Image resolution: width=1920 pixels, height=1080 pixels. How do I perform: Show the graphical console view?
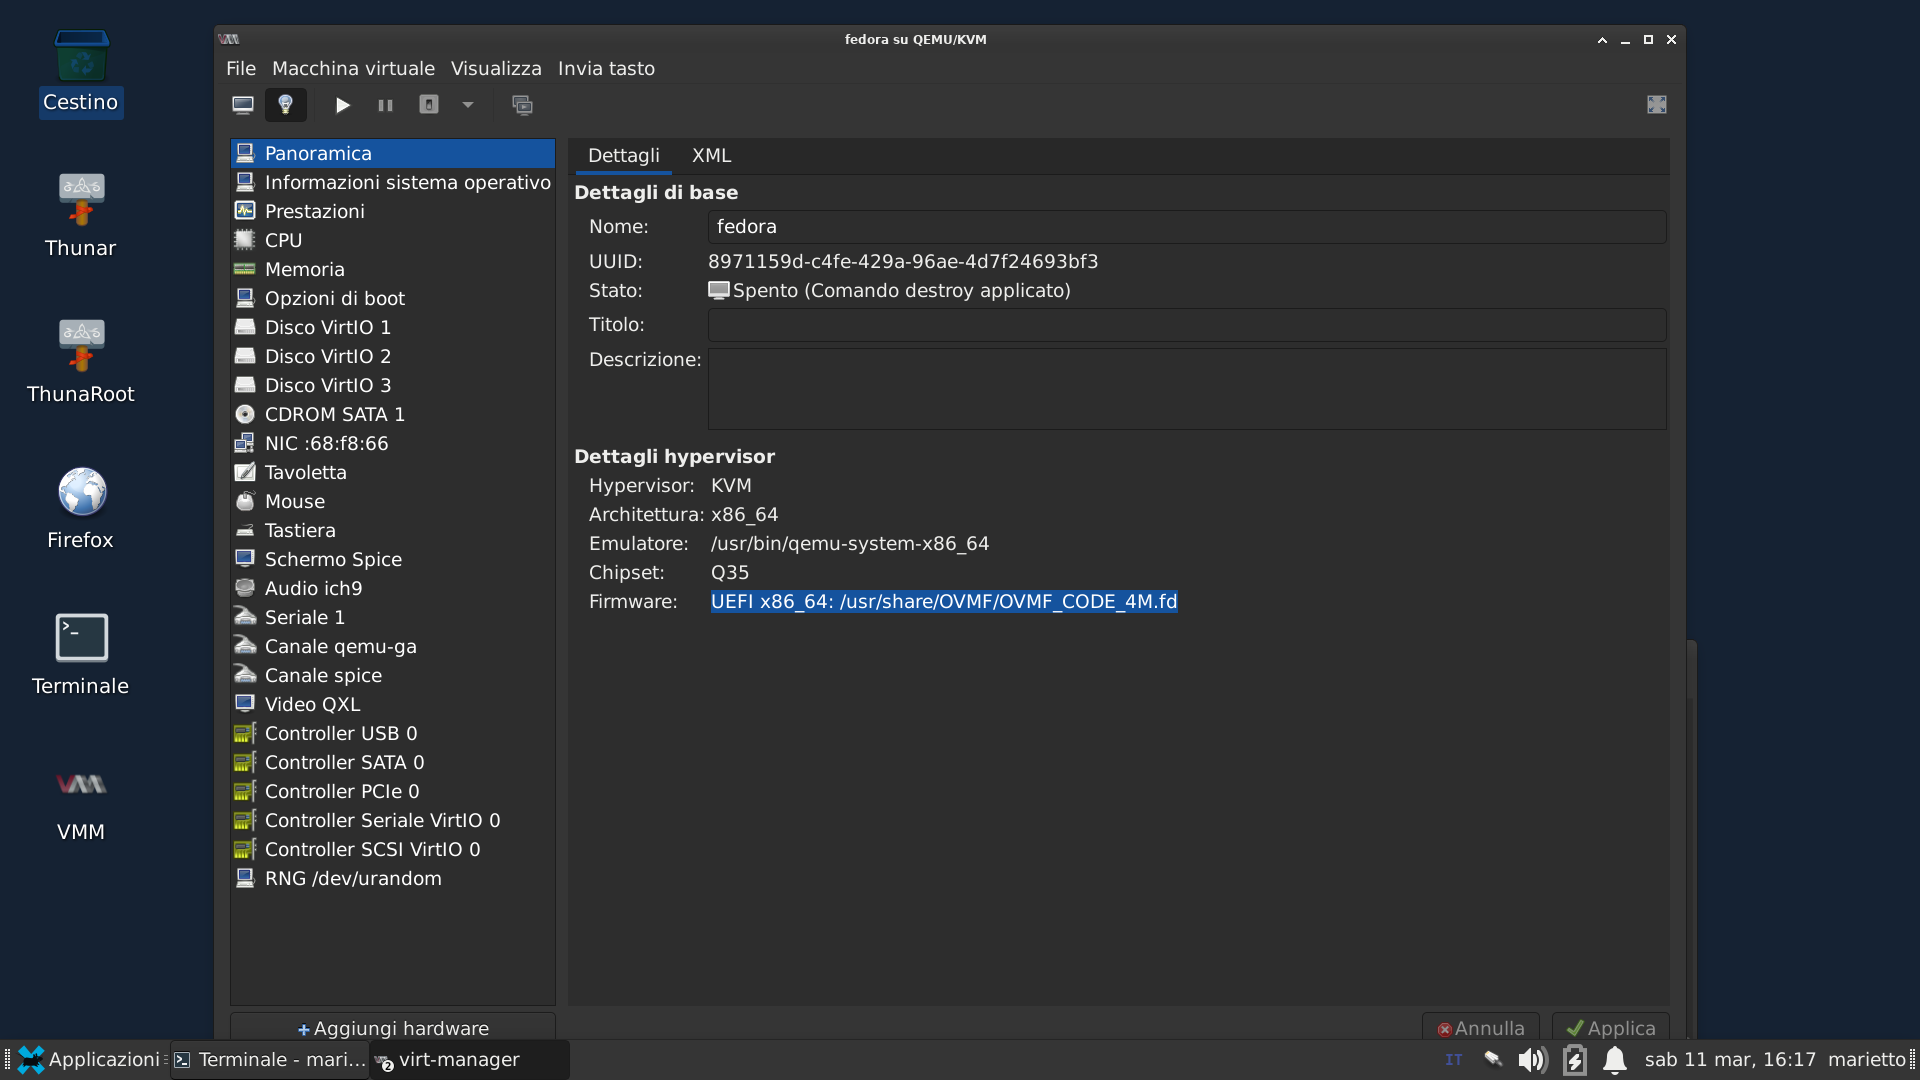point(243,105)
